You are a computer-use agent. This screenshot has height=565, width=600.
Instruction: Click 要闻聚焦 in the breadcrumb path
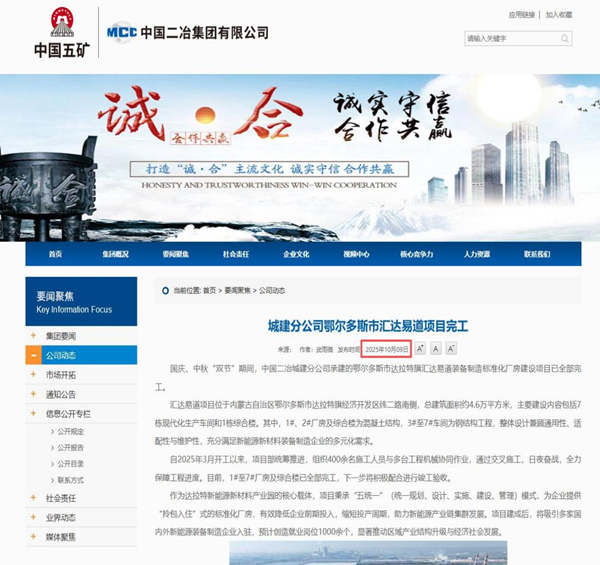pos(238,290)
